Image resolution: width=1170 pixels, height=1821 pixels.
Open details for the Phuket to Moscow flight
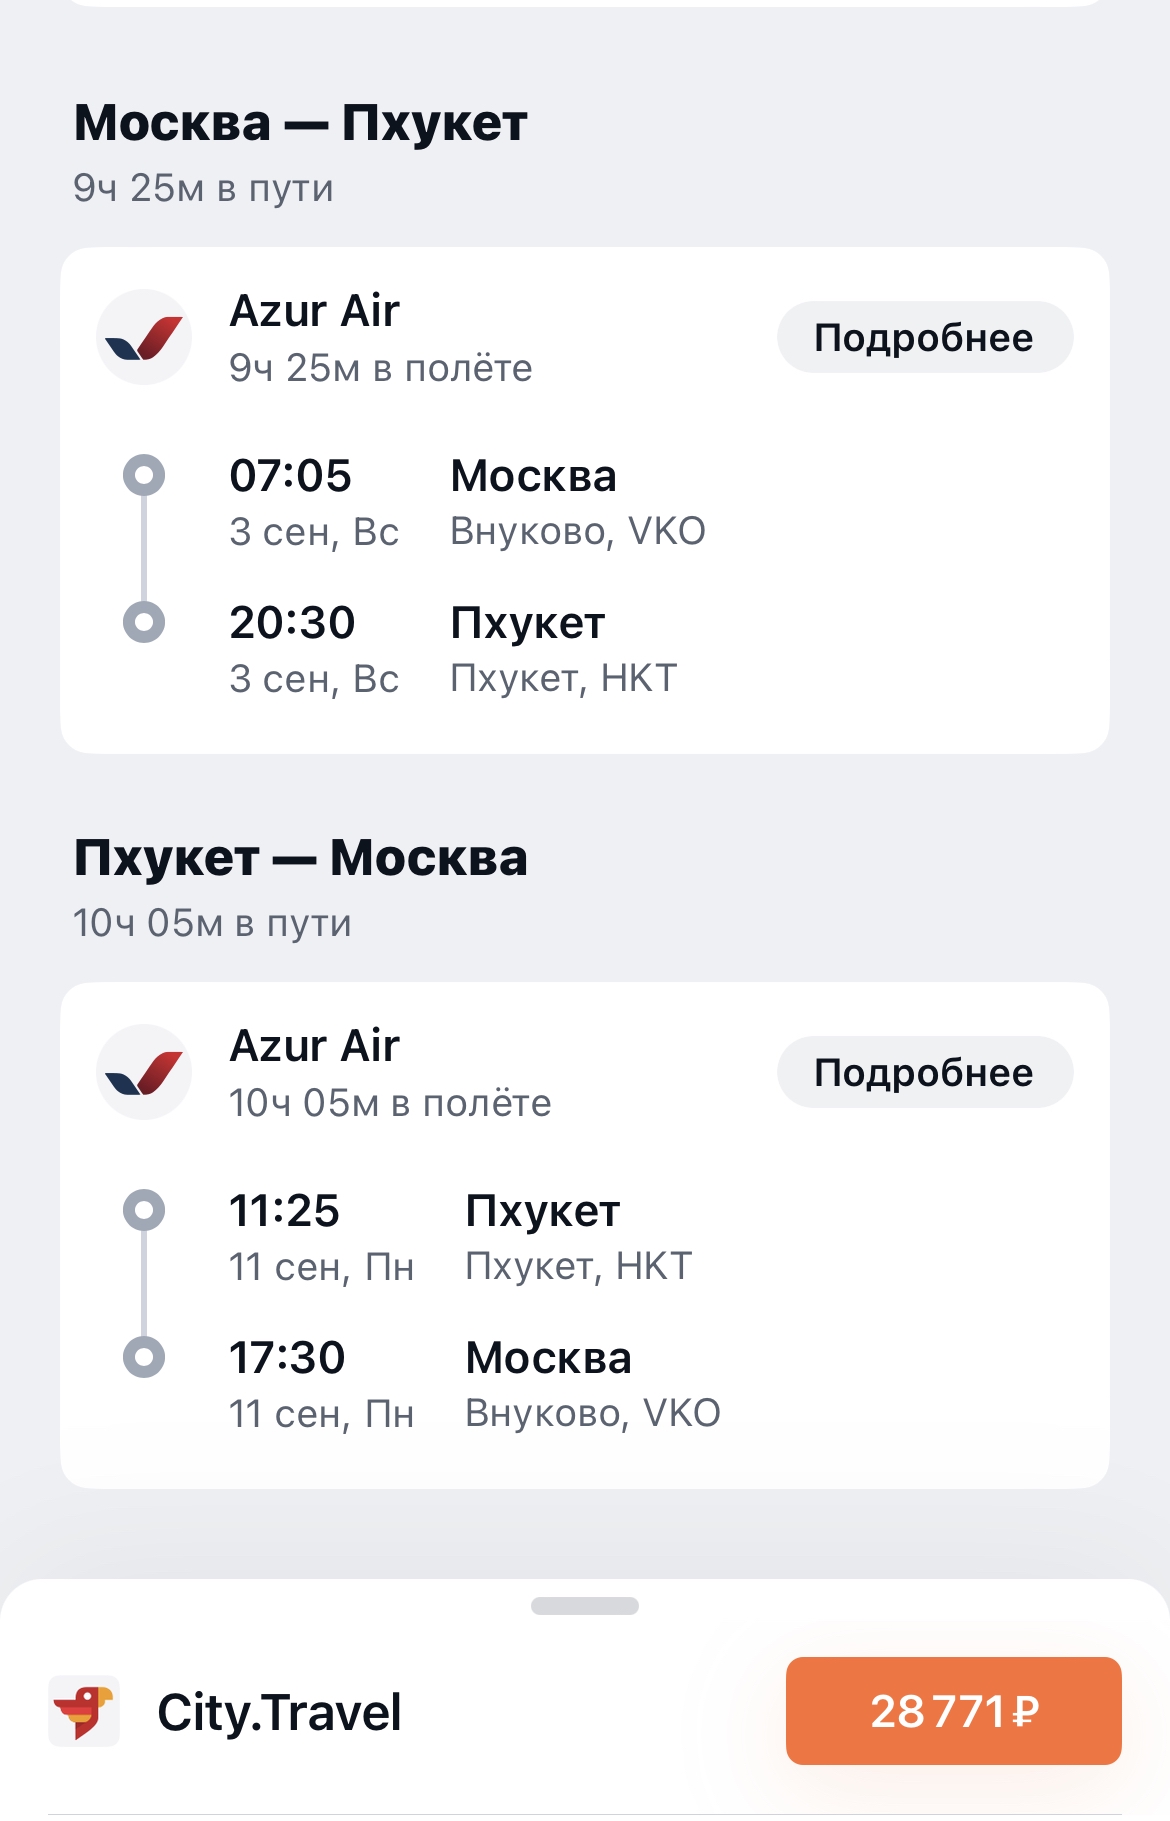(x=925, y=1072)
